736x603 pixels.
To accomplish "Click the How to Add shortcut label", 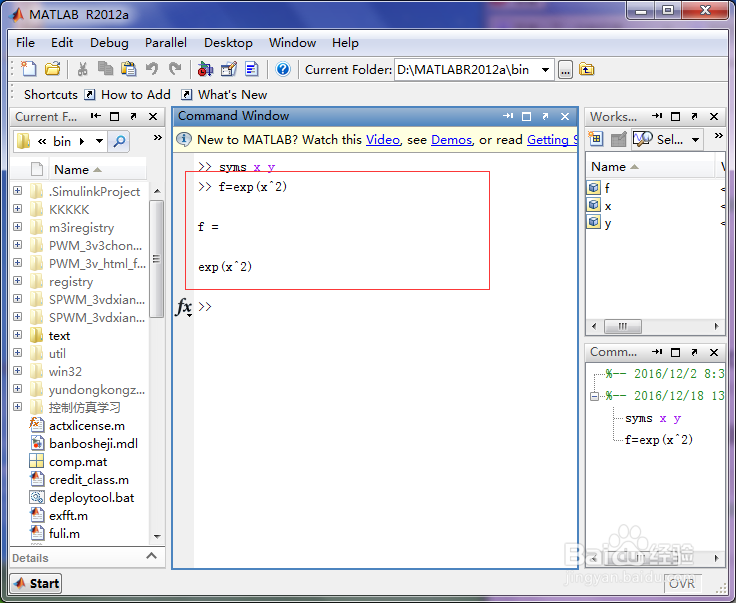I will [x=136, y=95].
